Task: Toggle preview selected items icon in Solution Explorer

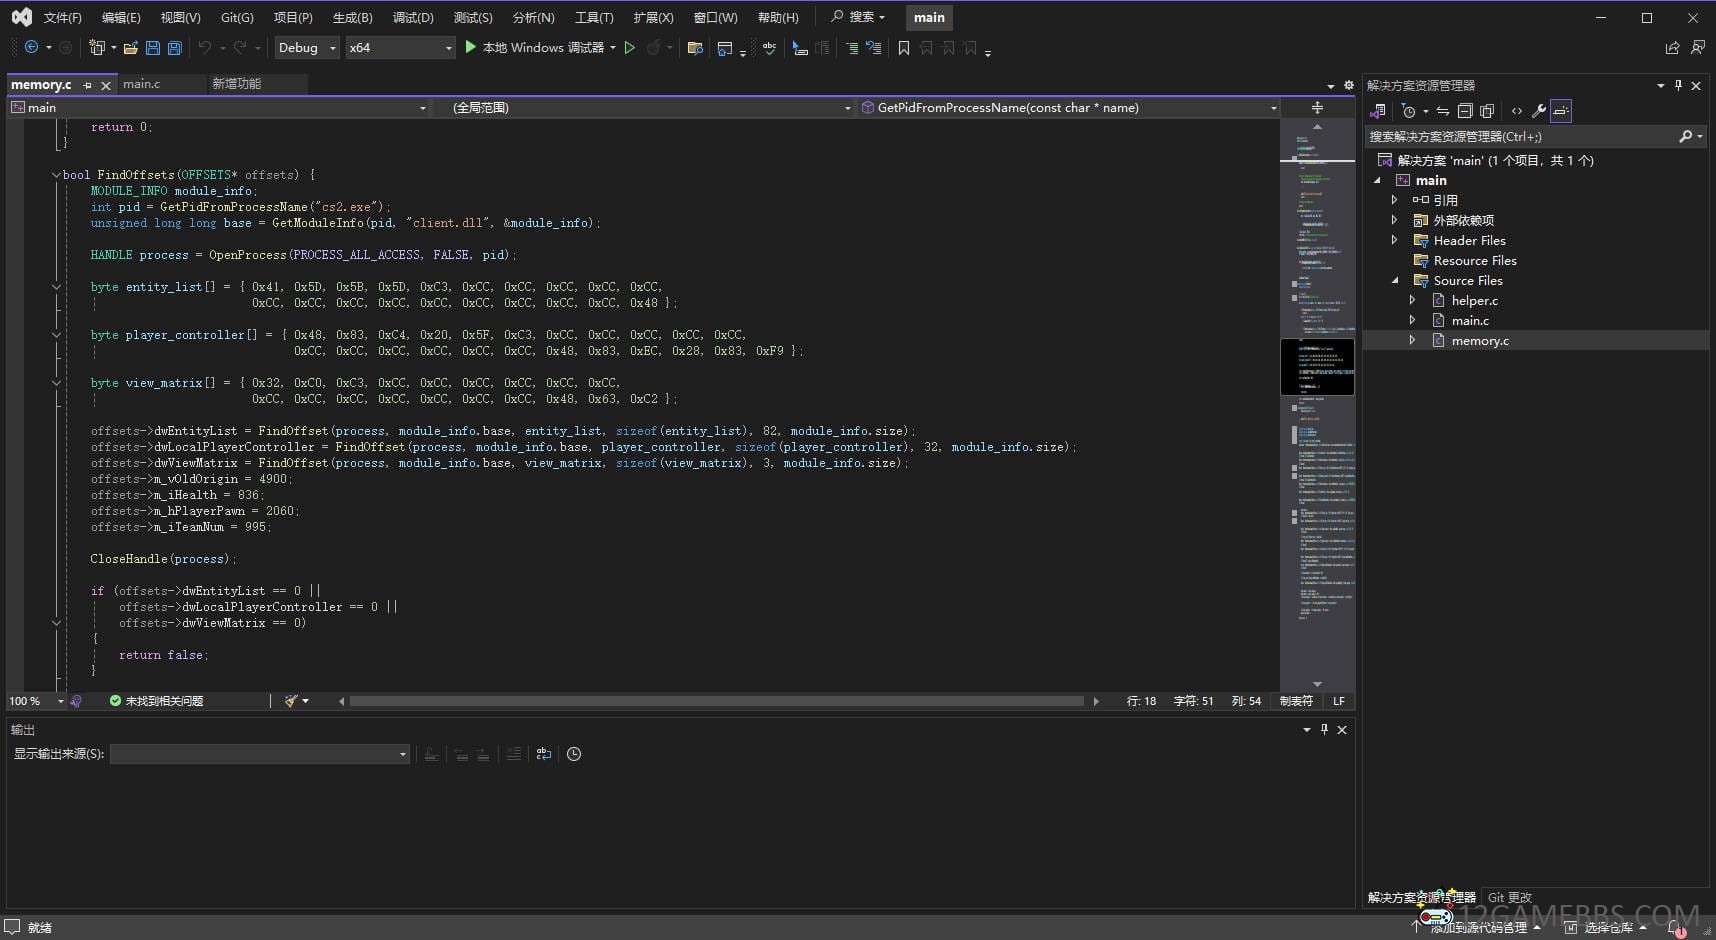Action: 1561,111
